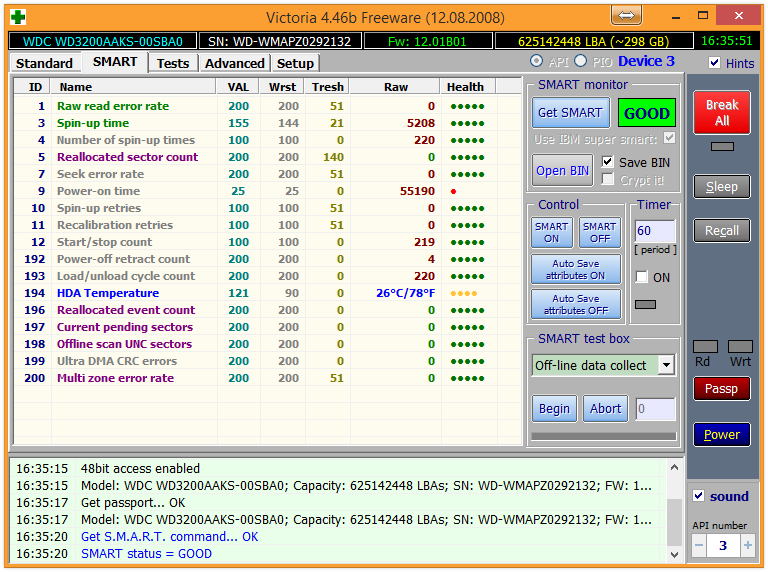
Task: Select the PIO radio button
Action: [580, 61]
